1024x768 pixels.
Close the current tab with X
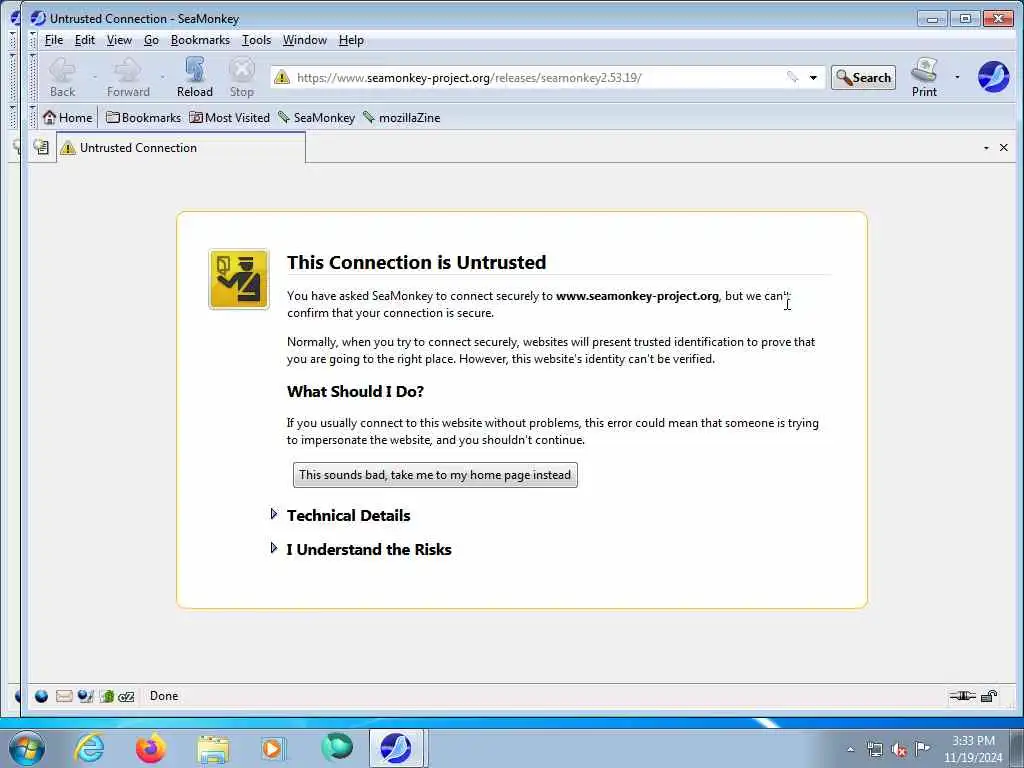[x=1004, y=148]
